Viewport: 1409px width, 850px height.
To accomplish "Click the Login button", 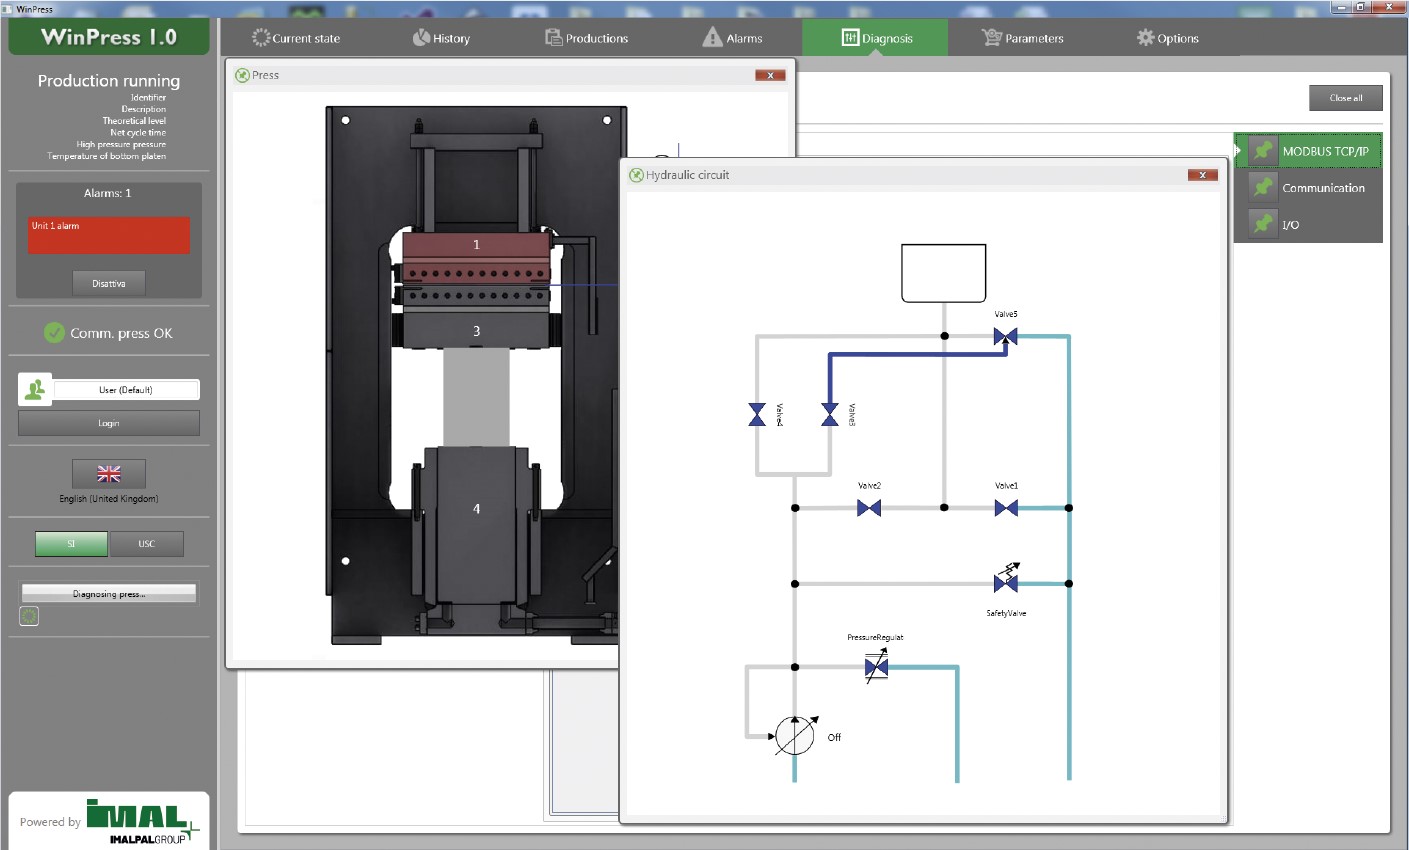I will point(109,423).
